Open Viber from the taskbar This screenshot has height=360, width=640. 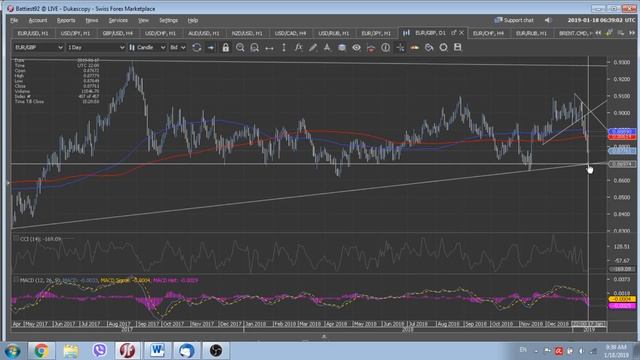(99, 351)
